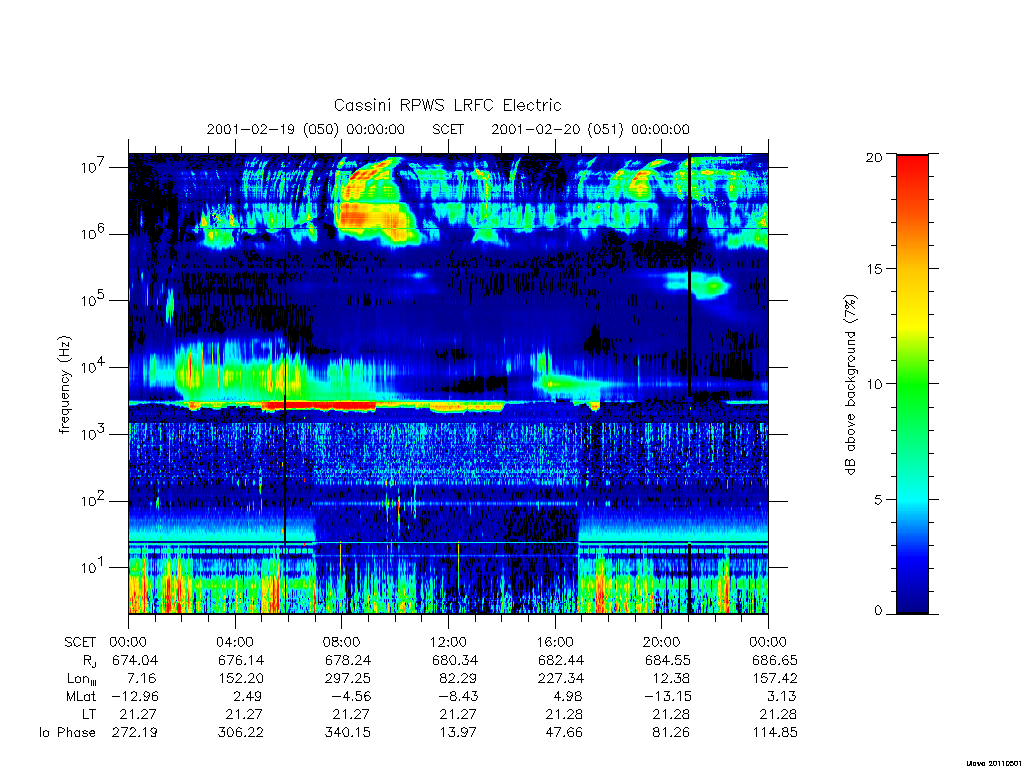Click time tick label '16:00'
Viewport: 1024px width, 768px height.
tap(554, 642)
